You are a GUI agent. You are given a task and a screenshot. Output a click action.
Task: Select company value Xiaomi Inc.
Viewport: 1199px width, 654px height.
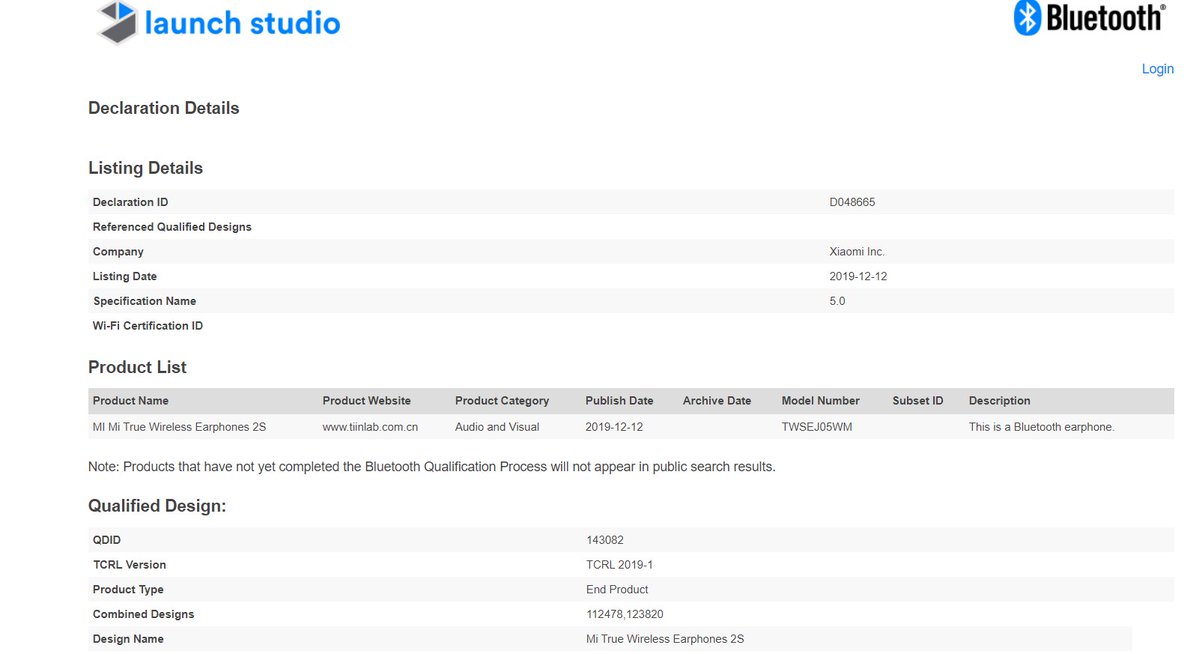coord(856,252)
